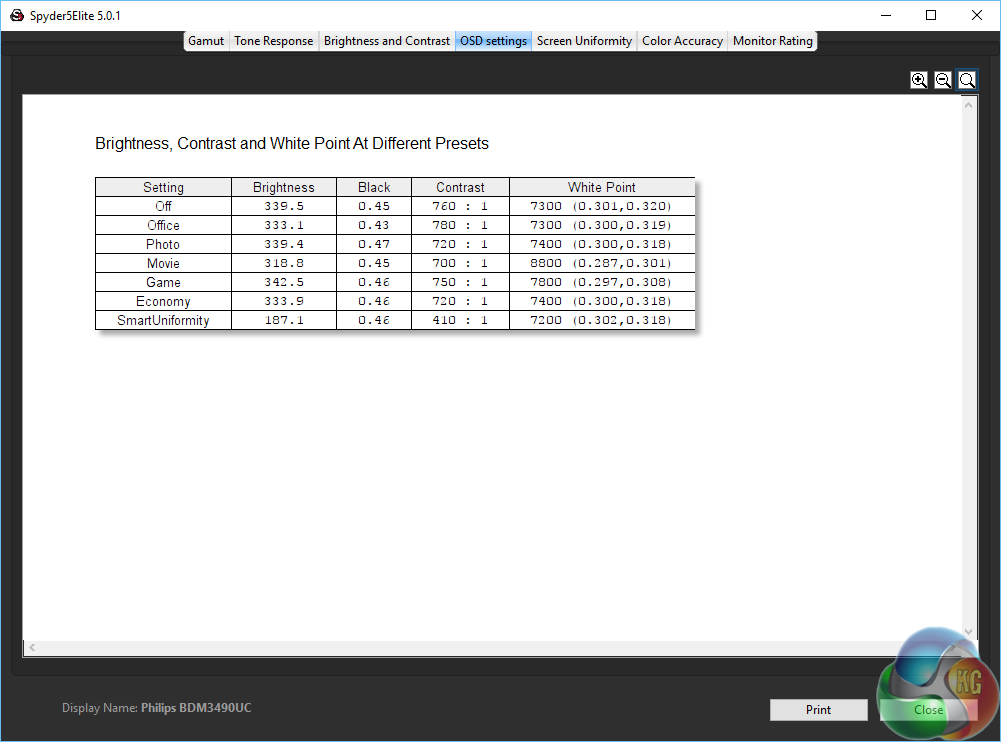Viewport: 1001px width, 742px height.
Task: Click the vertical scrollbar up arrow
Action: pyautogui.click(x=968, y=105)
